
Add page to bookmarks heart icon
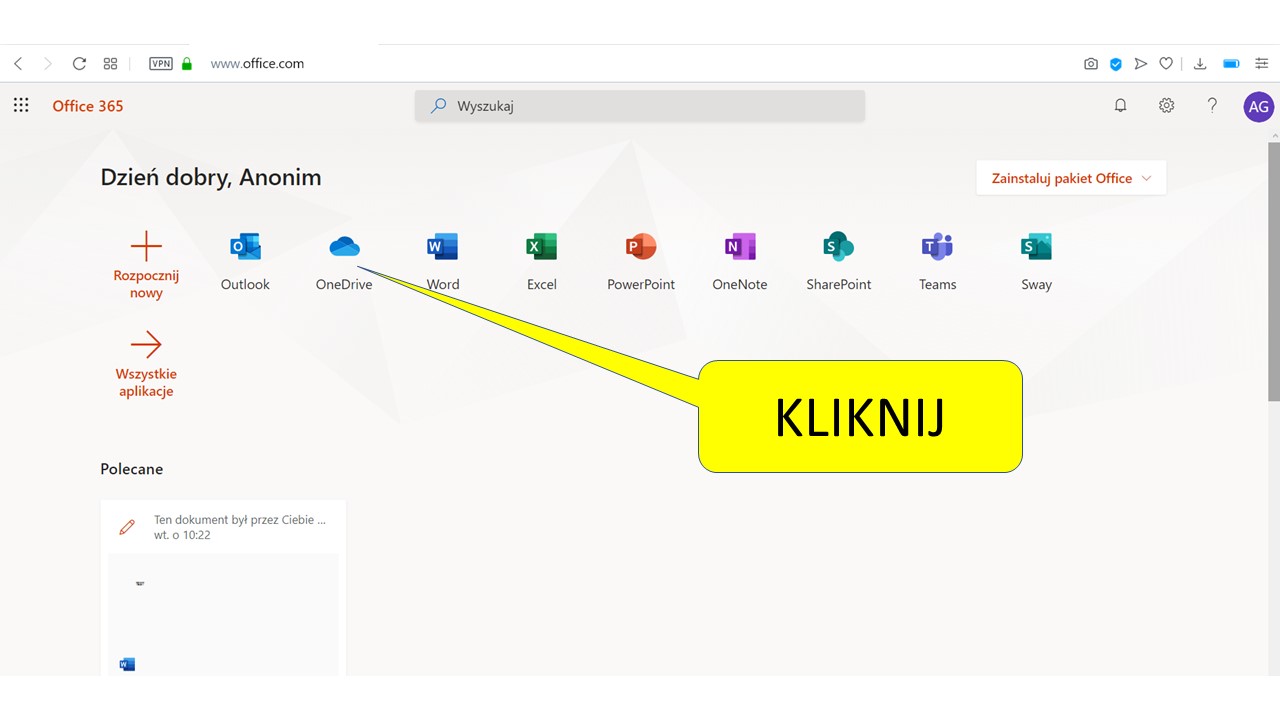[1166, 64]
